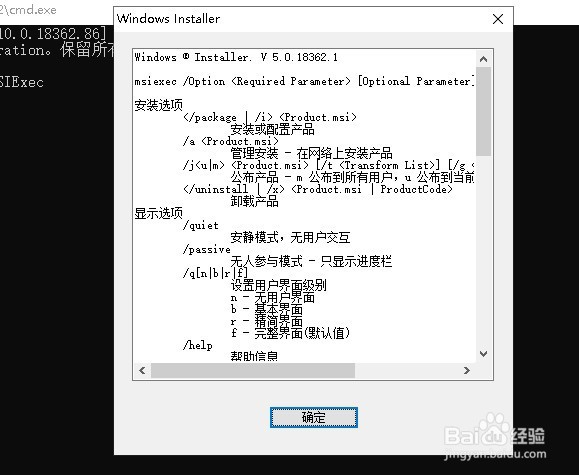Click the '/a <Product.msi>' line
This screenshot has height=475, width=579.
click(231, 141)
